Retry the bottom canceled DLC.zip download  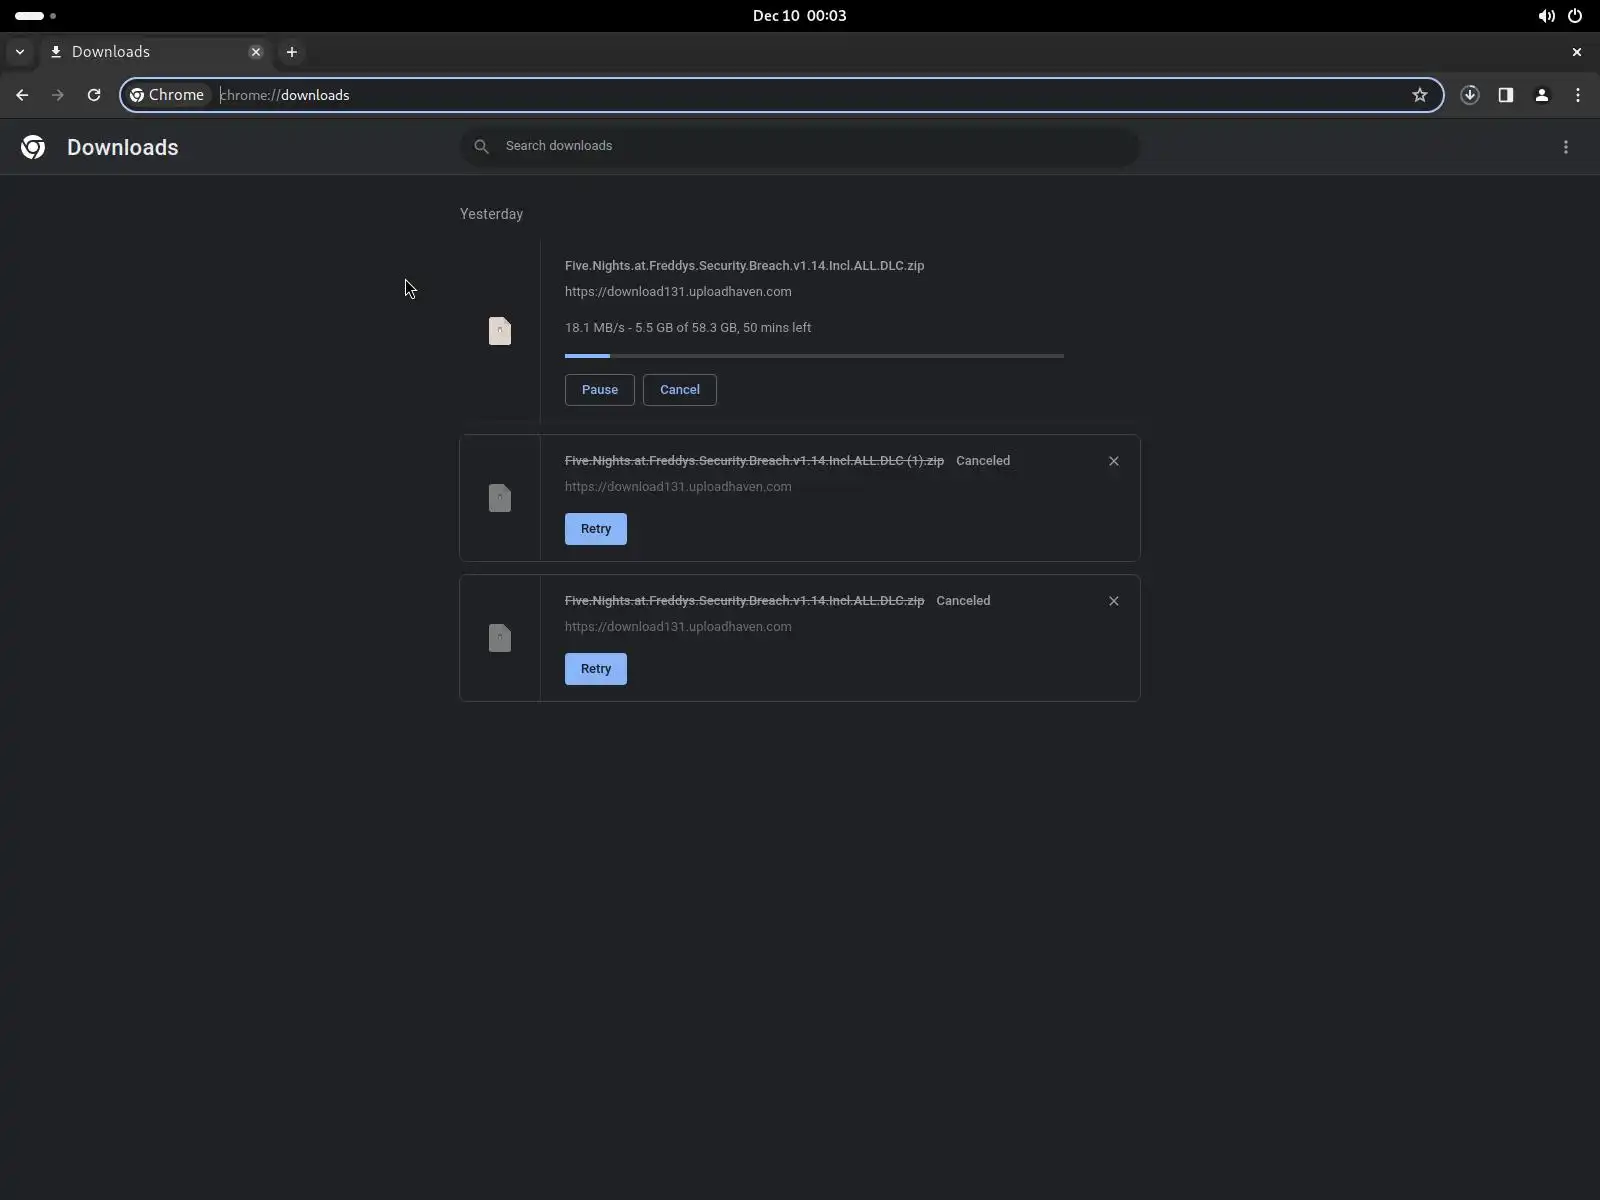pyautogui.click(x=596, y=669)
